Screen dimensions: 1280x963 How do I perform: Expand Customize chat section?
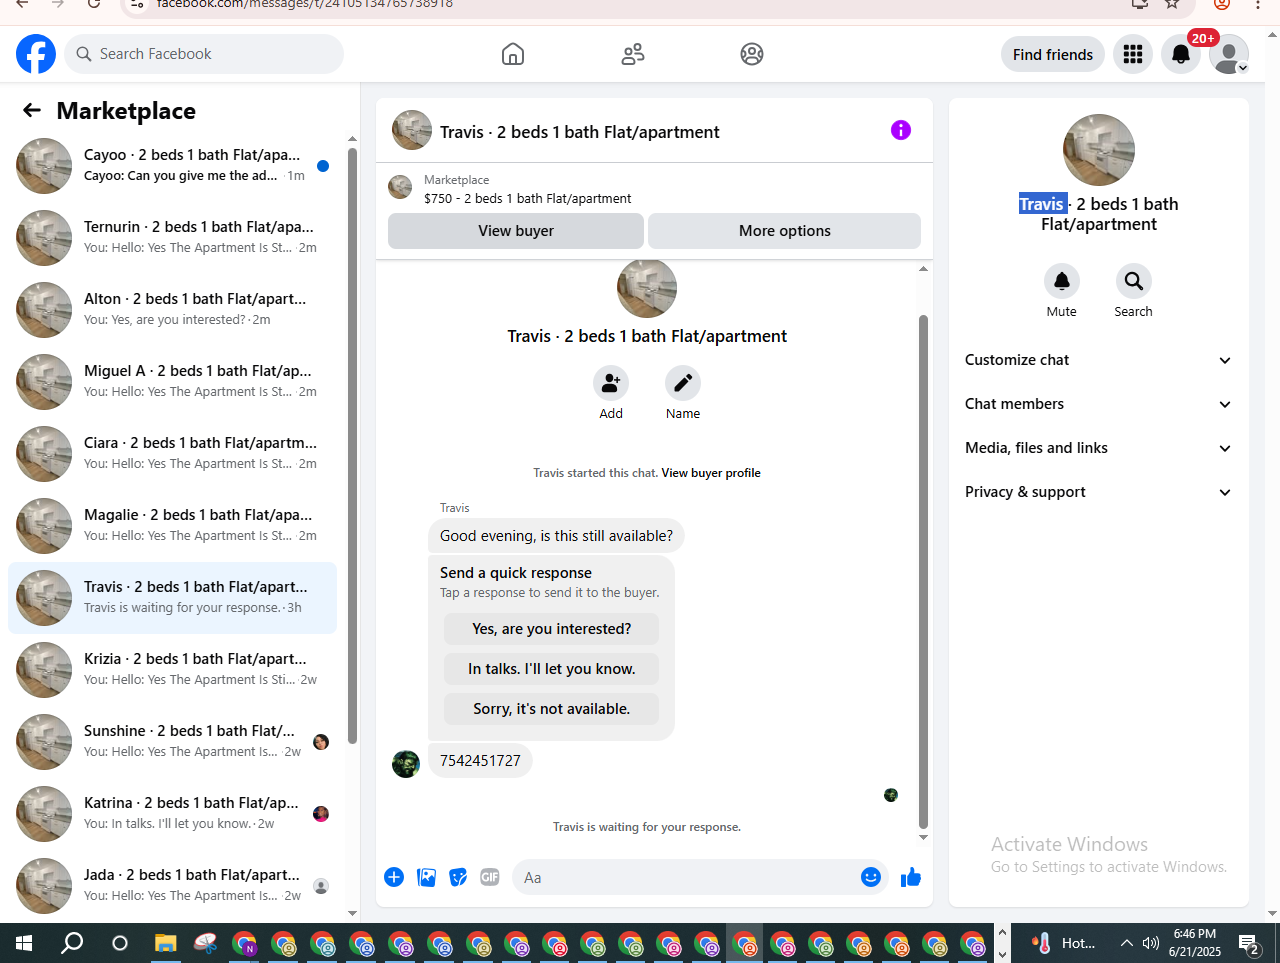(x=1099, y=360)
